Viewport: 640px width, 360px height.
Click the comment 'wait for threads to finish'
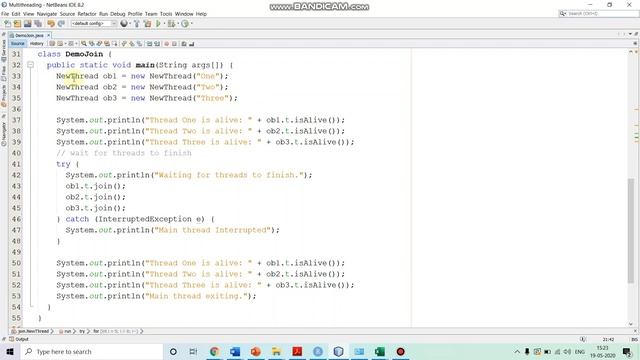pyautogui.click(x=131, y=153)
